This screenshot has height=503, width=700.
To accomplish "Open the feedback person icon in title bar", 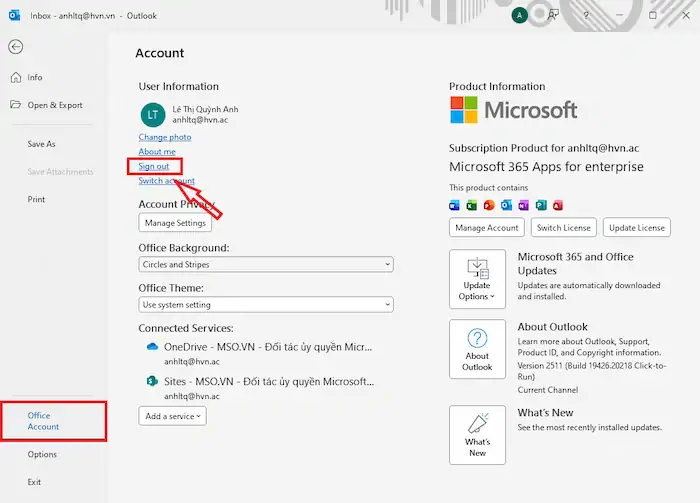I will point(553,16).
